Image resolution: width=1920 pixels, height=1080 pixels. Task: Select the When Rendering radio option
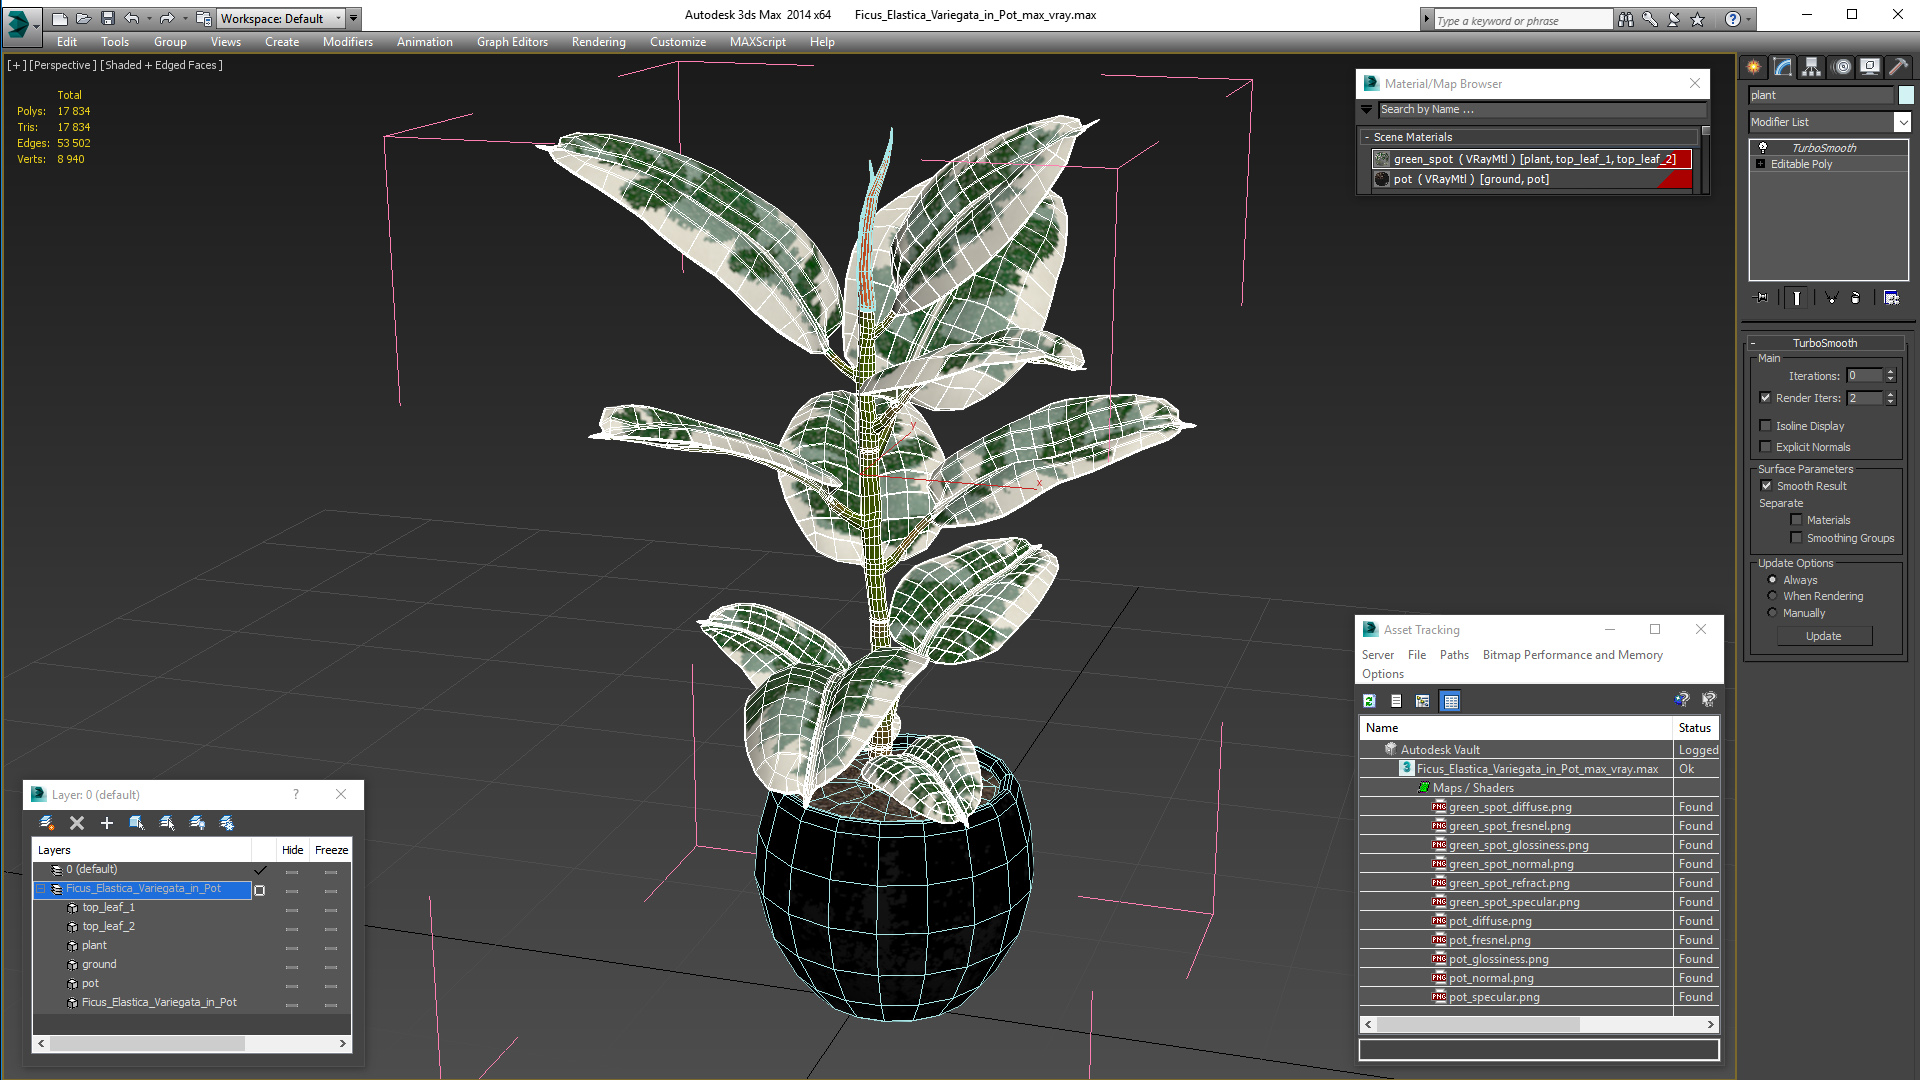[1773, 596]
